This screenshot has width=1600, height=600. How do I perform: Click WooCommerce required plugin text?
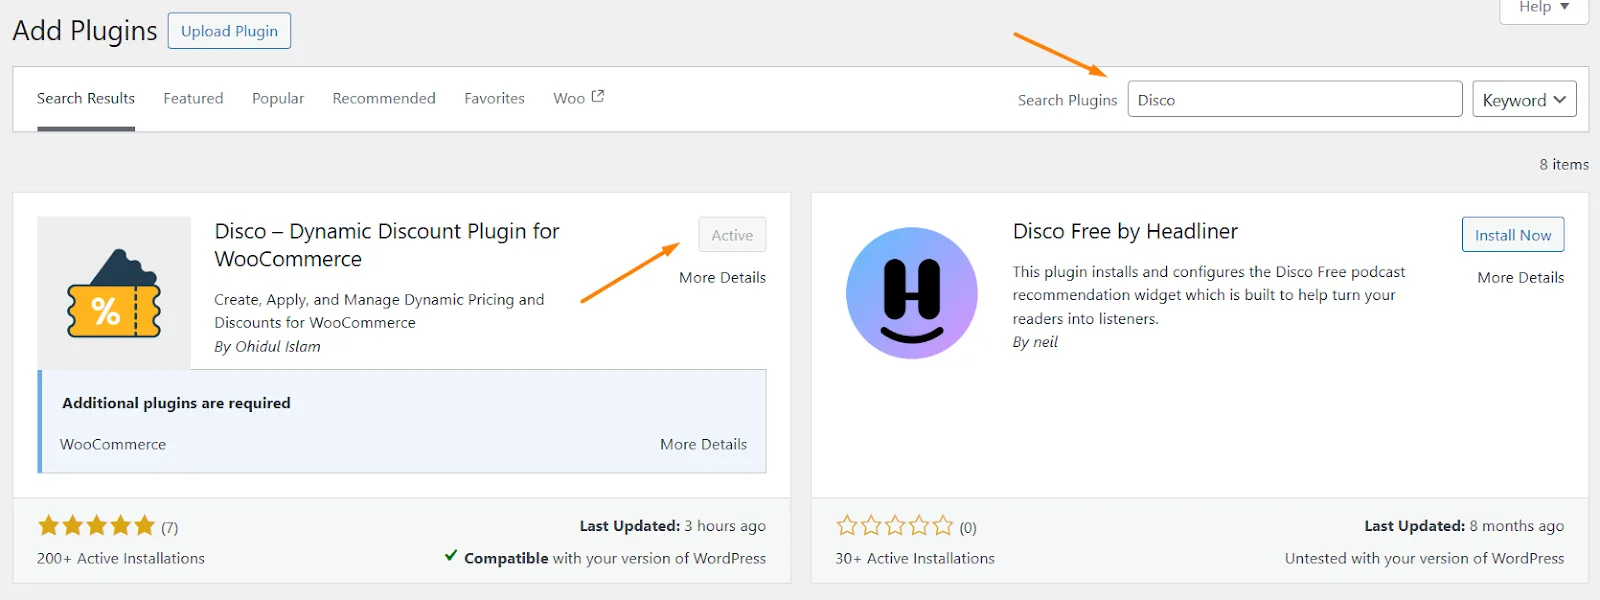click(x=113, y=444)
